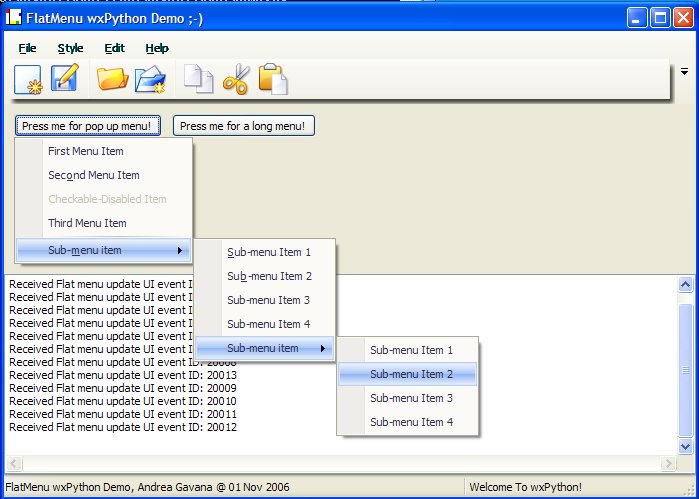The image size is (699, 499).
Task: Click the Edit document pencil icon
Action: (x=65, y=78)
